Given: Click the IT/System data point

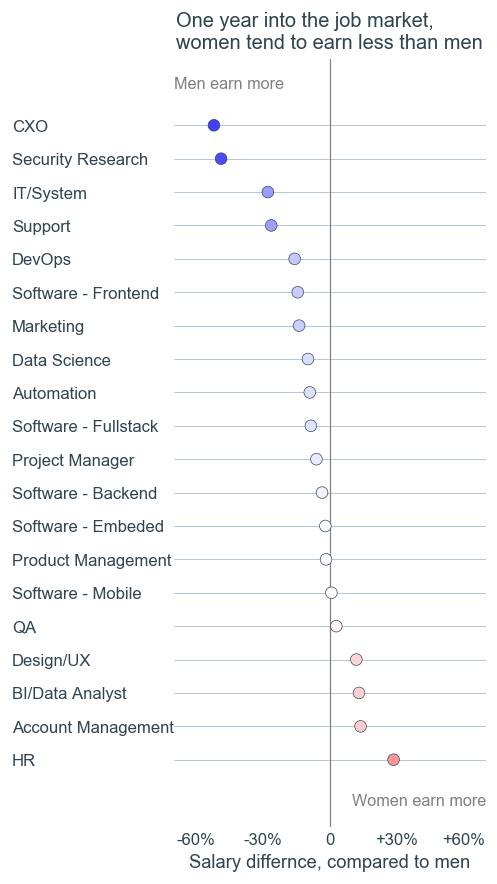Looking at the screenshot, I should pos(268,192).
